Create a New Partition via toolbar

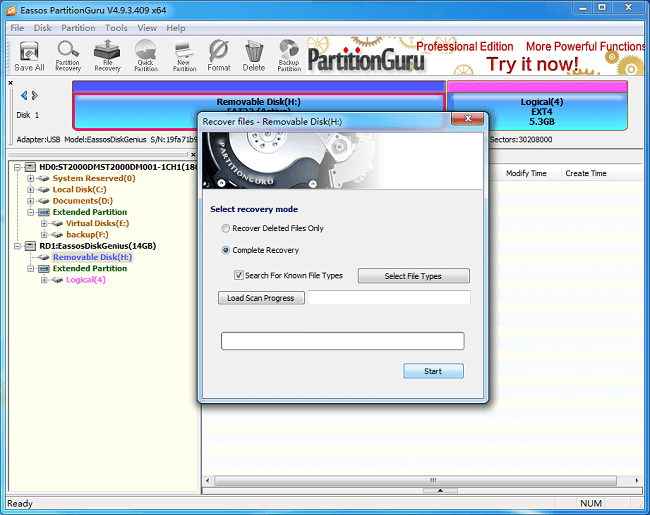pos(184,56)
